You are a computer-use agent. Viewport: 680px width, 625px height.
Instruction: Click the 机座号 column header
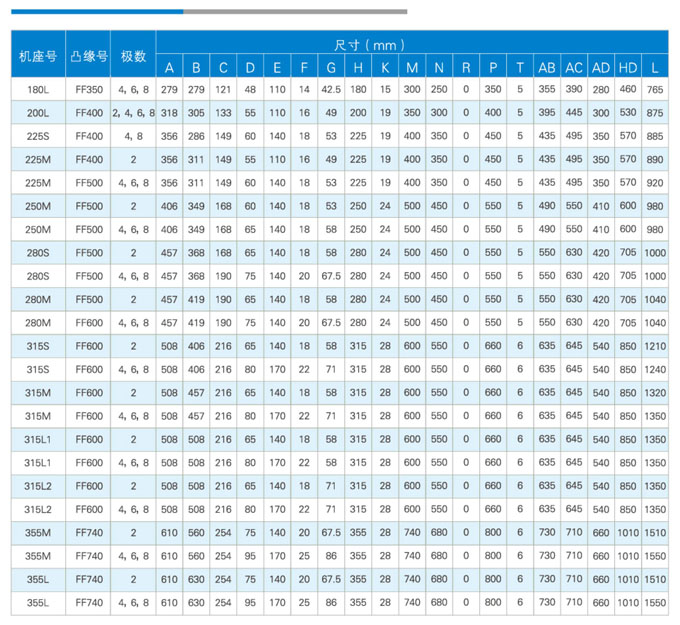pyautogui.click(x=36, y=55)
